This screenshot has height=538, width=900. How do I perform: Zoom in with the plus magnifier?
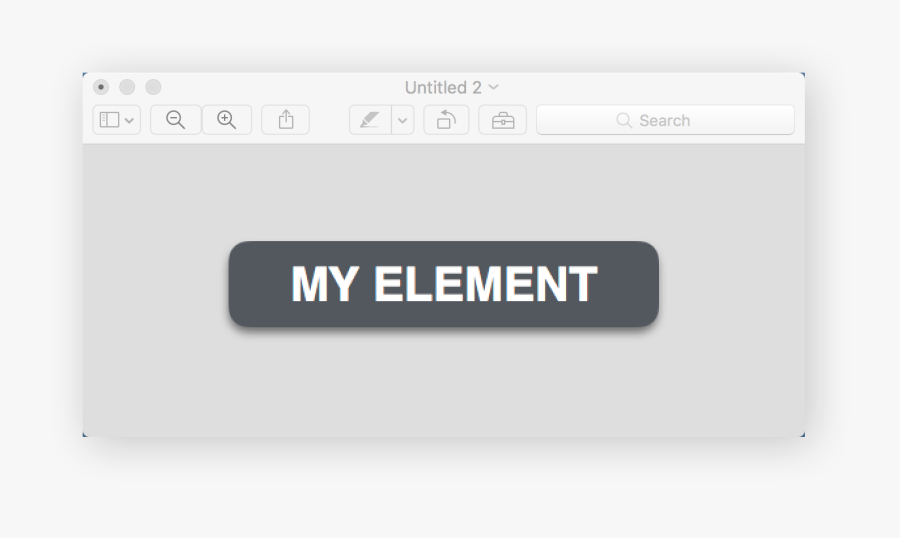tap(227, 120)
